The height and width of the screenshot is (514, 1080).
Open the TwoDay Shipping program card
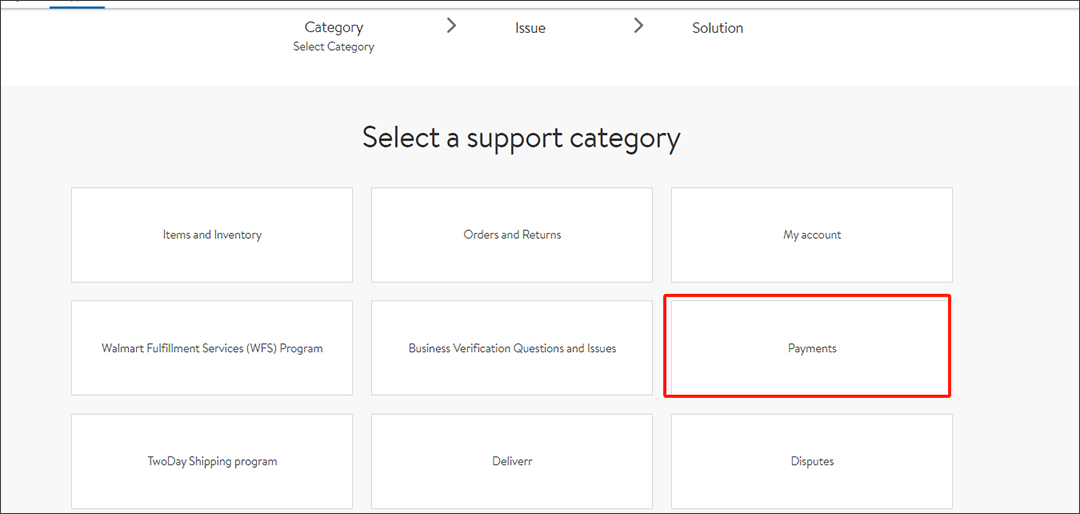(x=212, y=461)
